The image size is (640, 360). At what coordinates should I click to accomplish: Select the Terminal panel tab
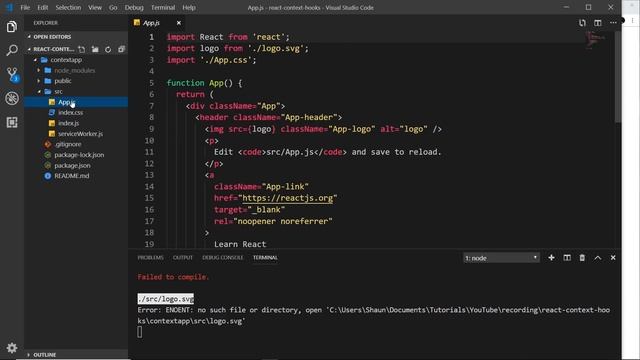tap(265, 258)
